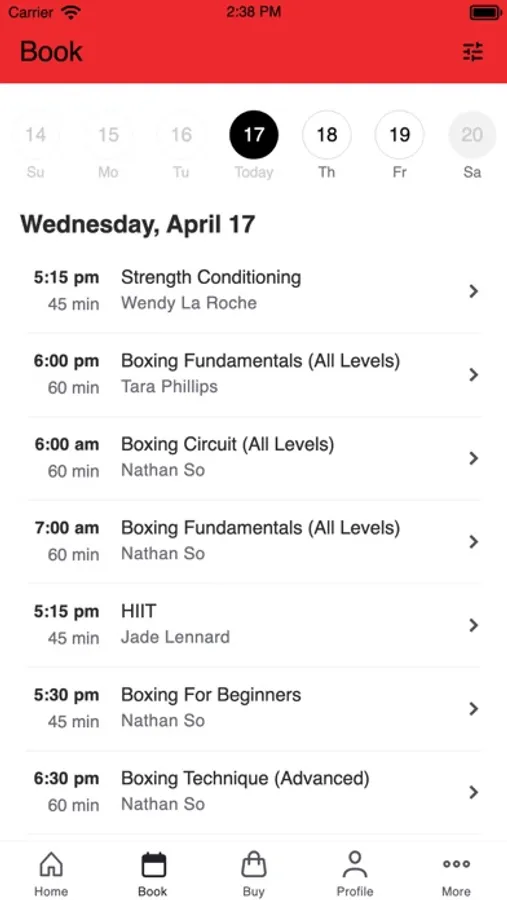
Task: Select date 14 Sunday
Action: pyautogui.click(x=35, y=135)
